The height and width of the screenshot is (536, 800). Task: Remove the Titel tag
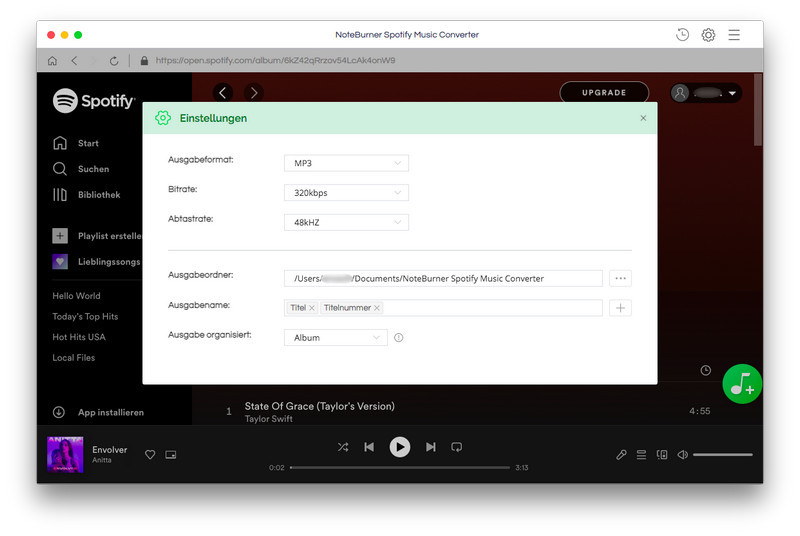(x=312, y=308)
